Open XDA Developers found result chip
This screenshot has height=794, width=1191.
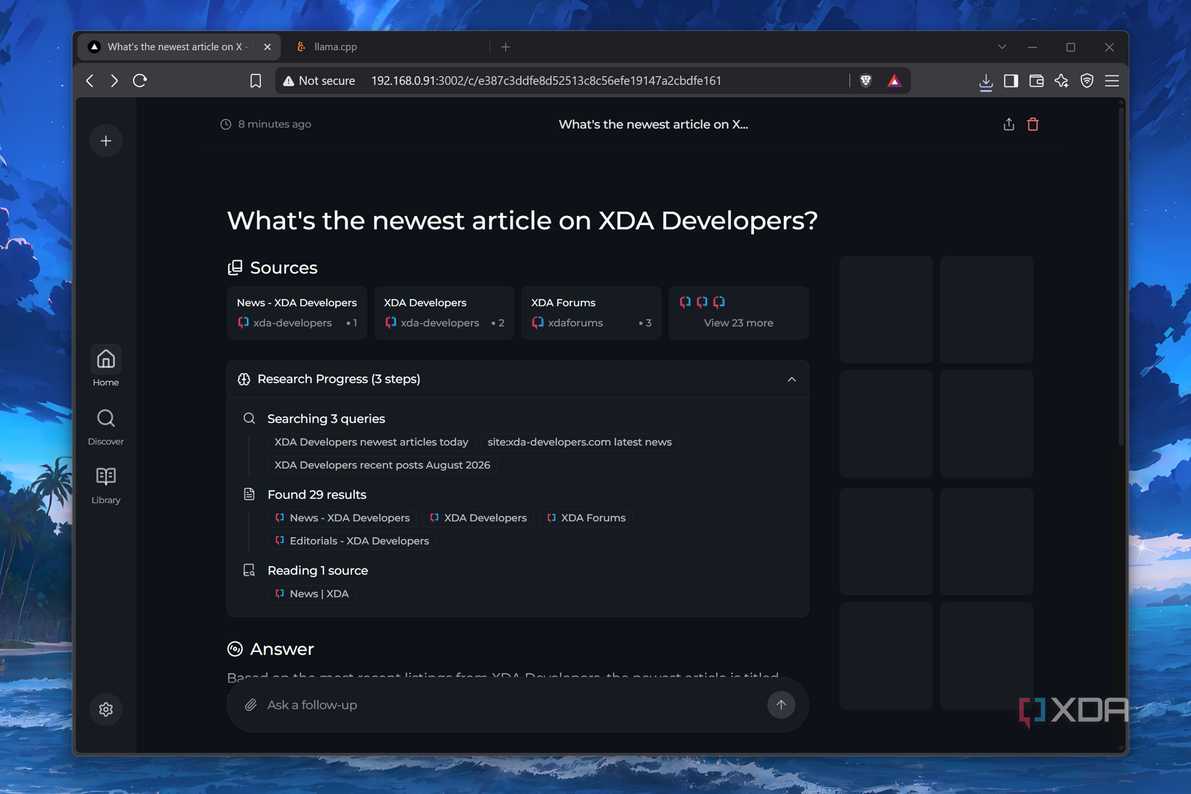pos(478,518)
